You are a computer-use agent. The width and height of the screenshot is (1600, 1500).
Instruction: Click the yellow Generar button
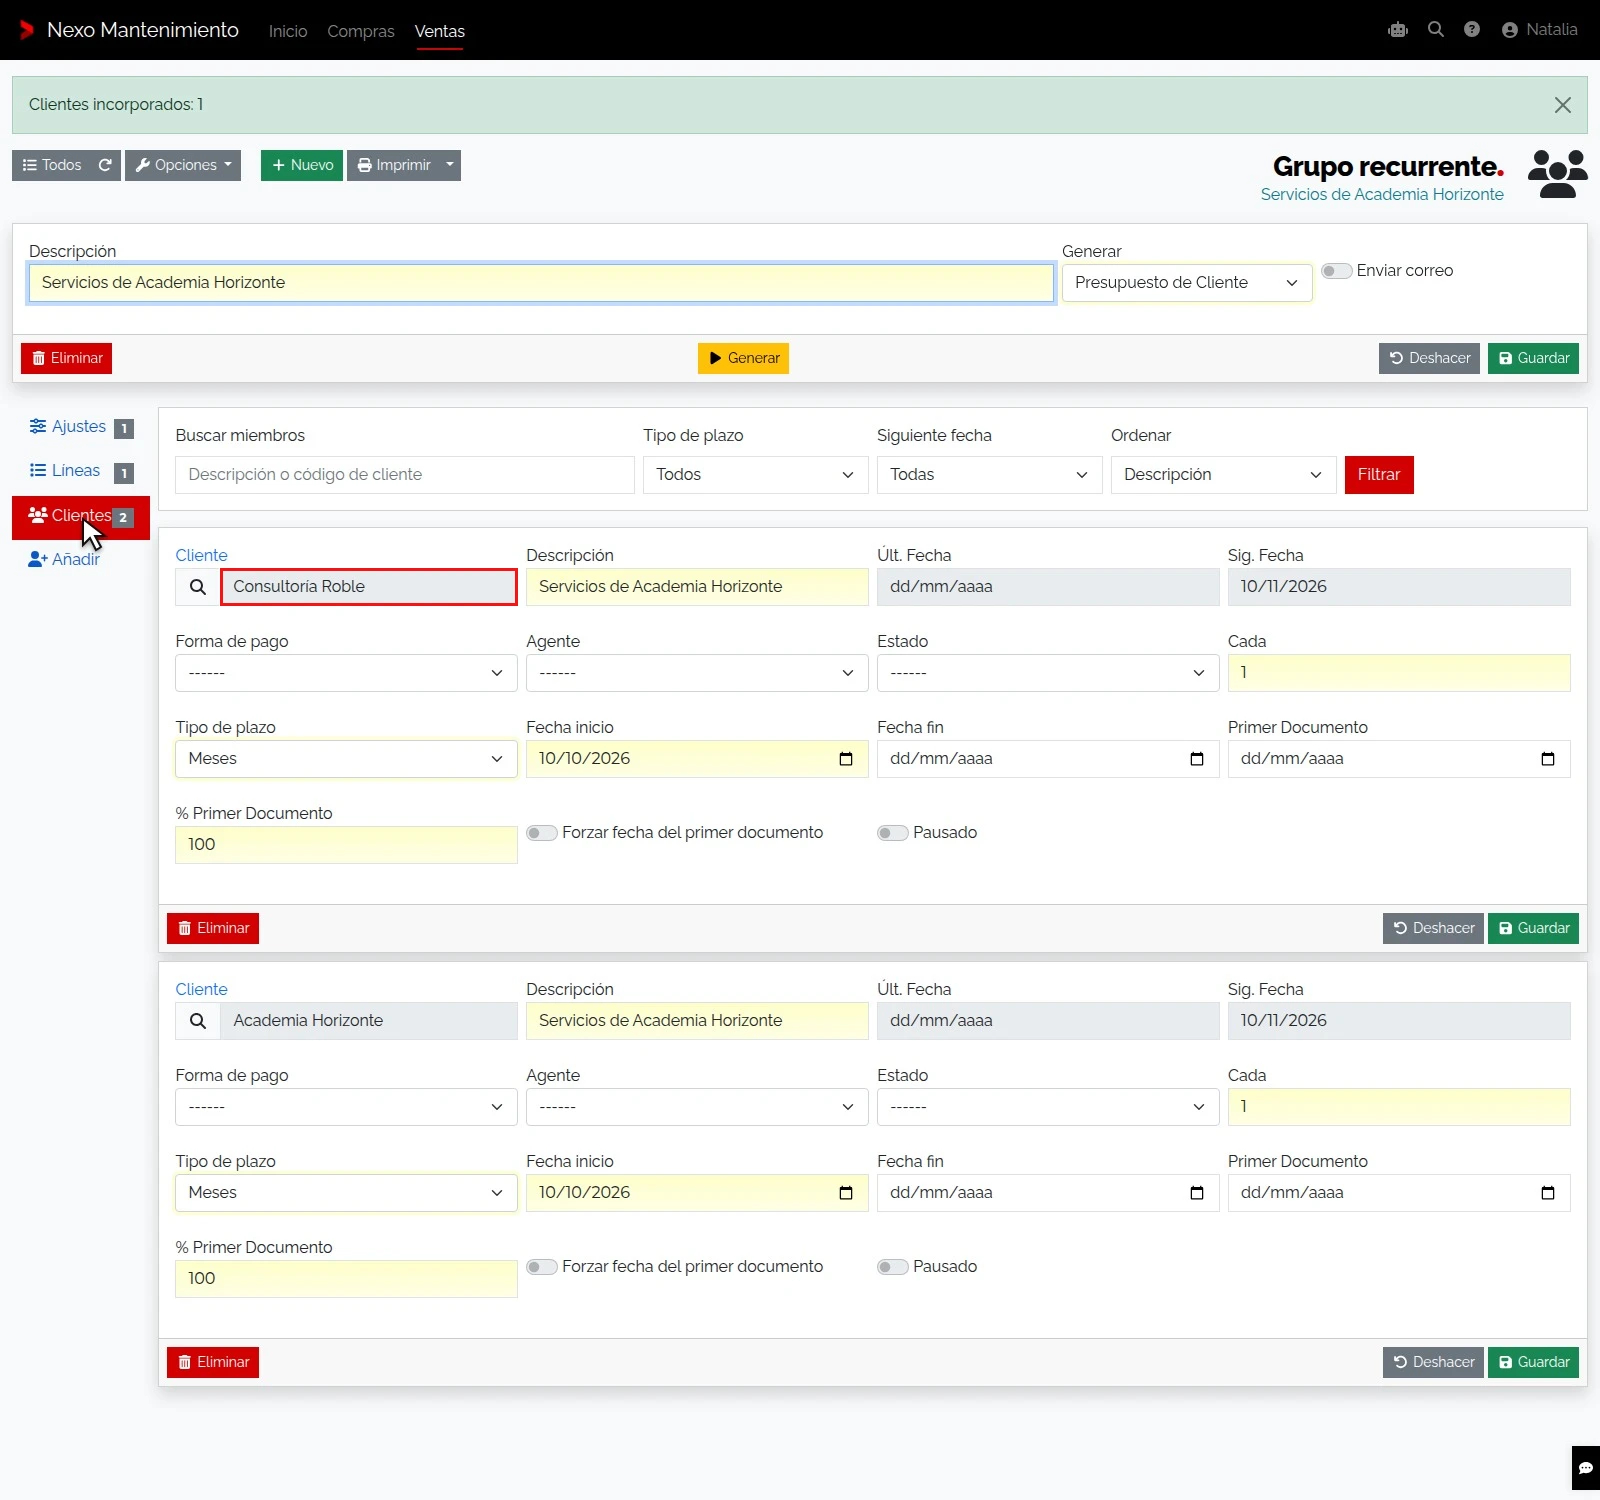[743, 358]
